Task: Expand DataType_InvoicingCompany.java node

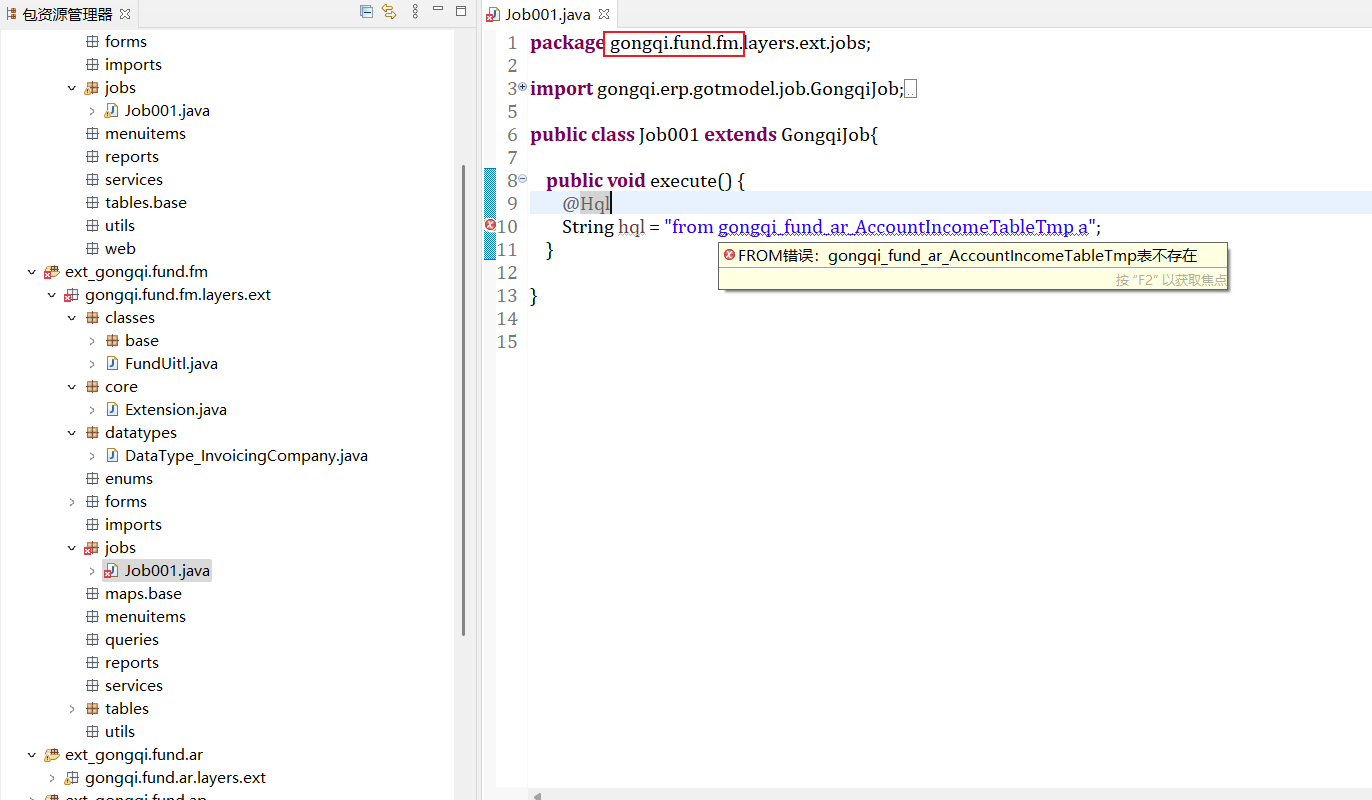Action: tap(92, 456)
